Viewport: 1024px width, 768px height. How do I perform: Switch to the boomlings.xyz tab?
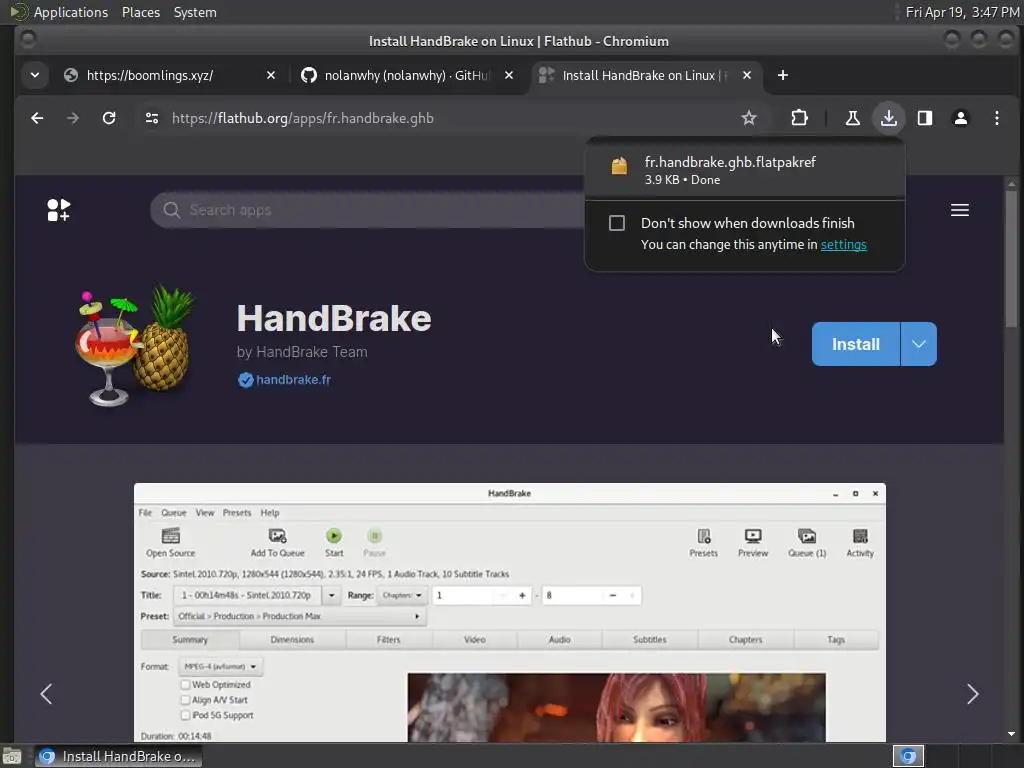click(x=150, y=75)
